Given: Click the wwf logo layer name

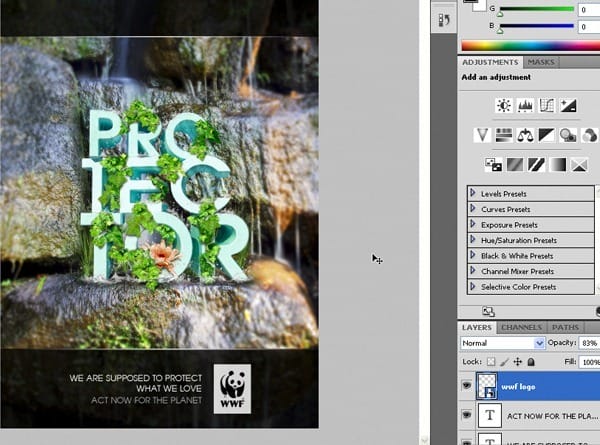Looking at the screenshot, I should (x=518, y=387).
